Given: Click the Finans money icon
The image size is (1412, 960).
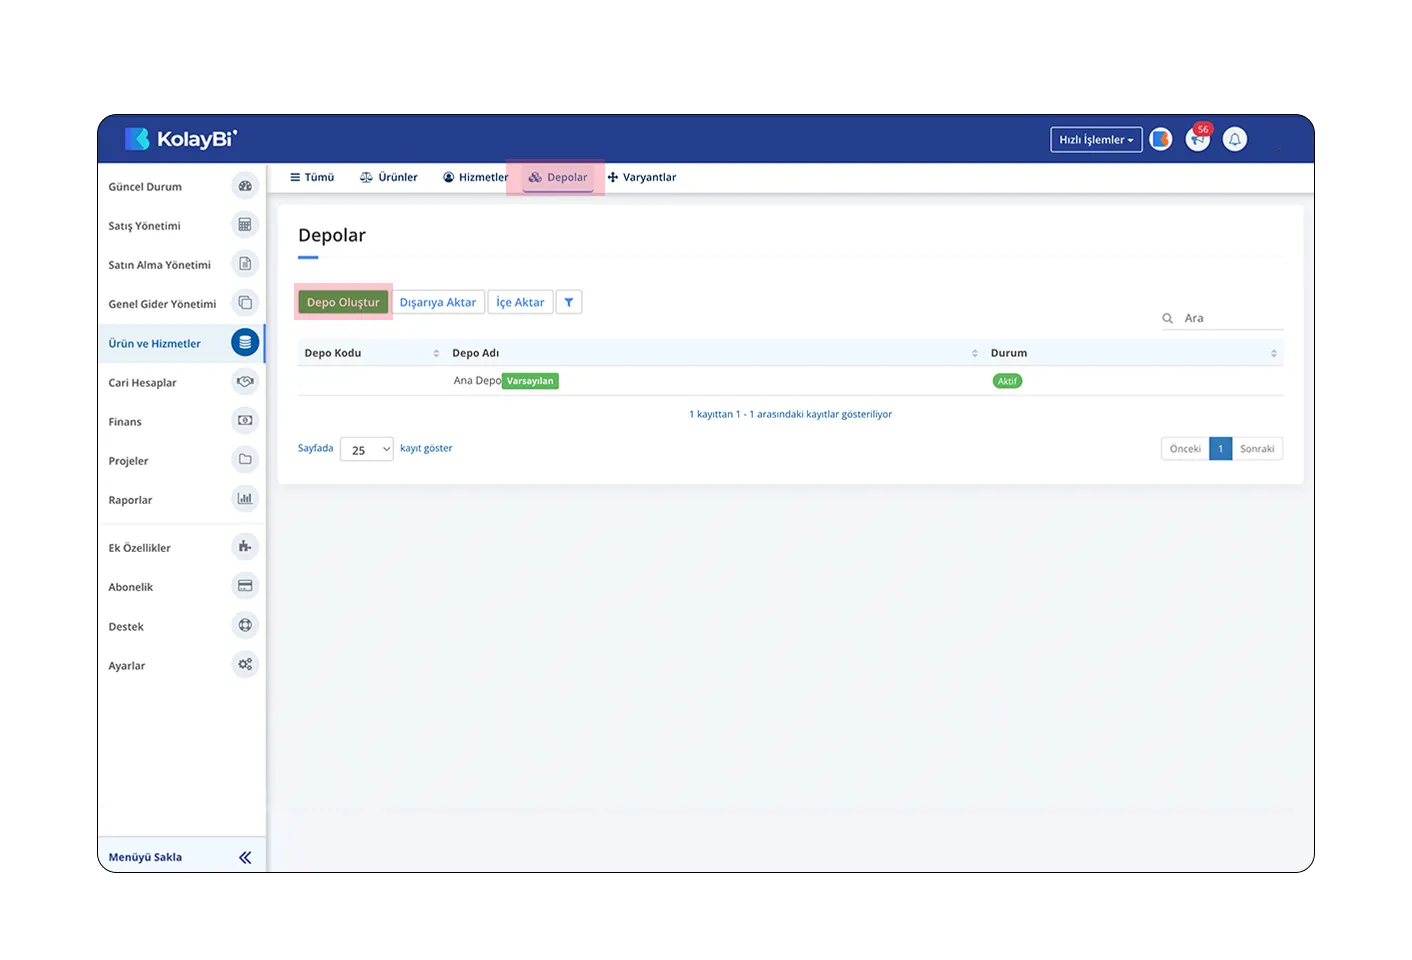Looking at the screenshot, I should [245, 420].
